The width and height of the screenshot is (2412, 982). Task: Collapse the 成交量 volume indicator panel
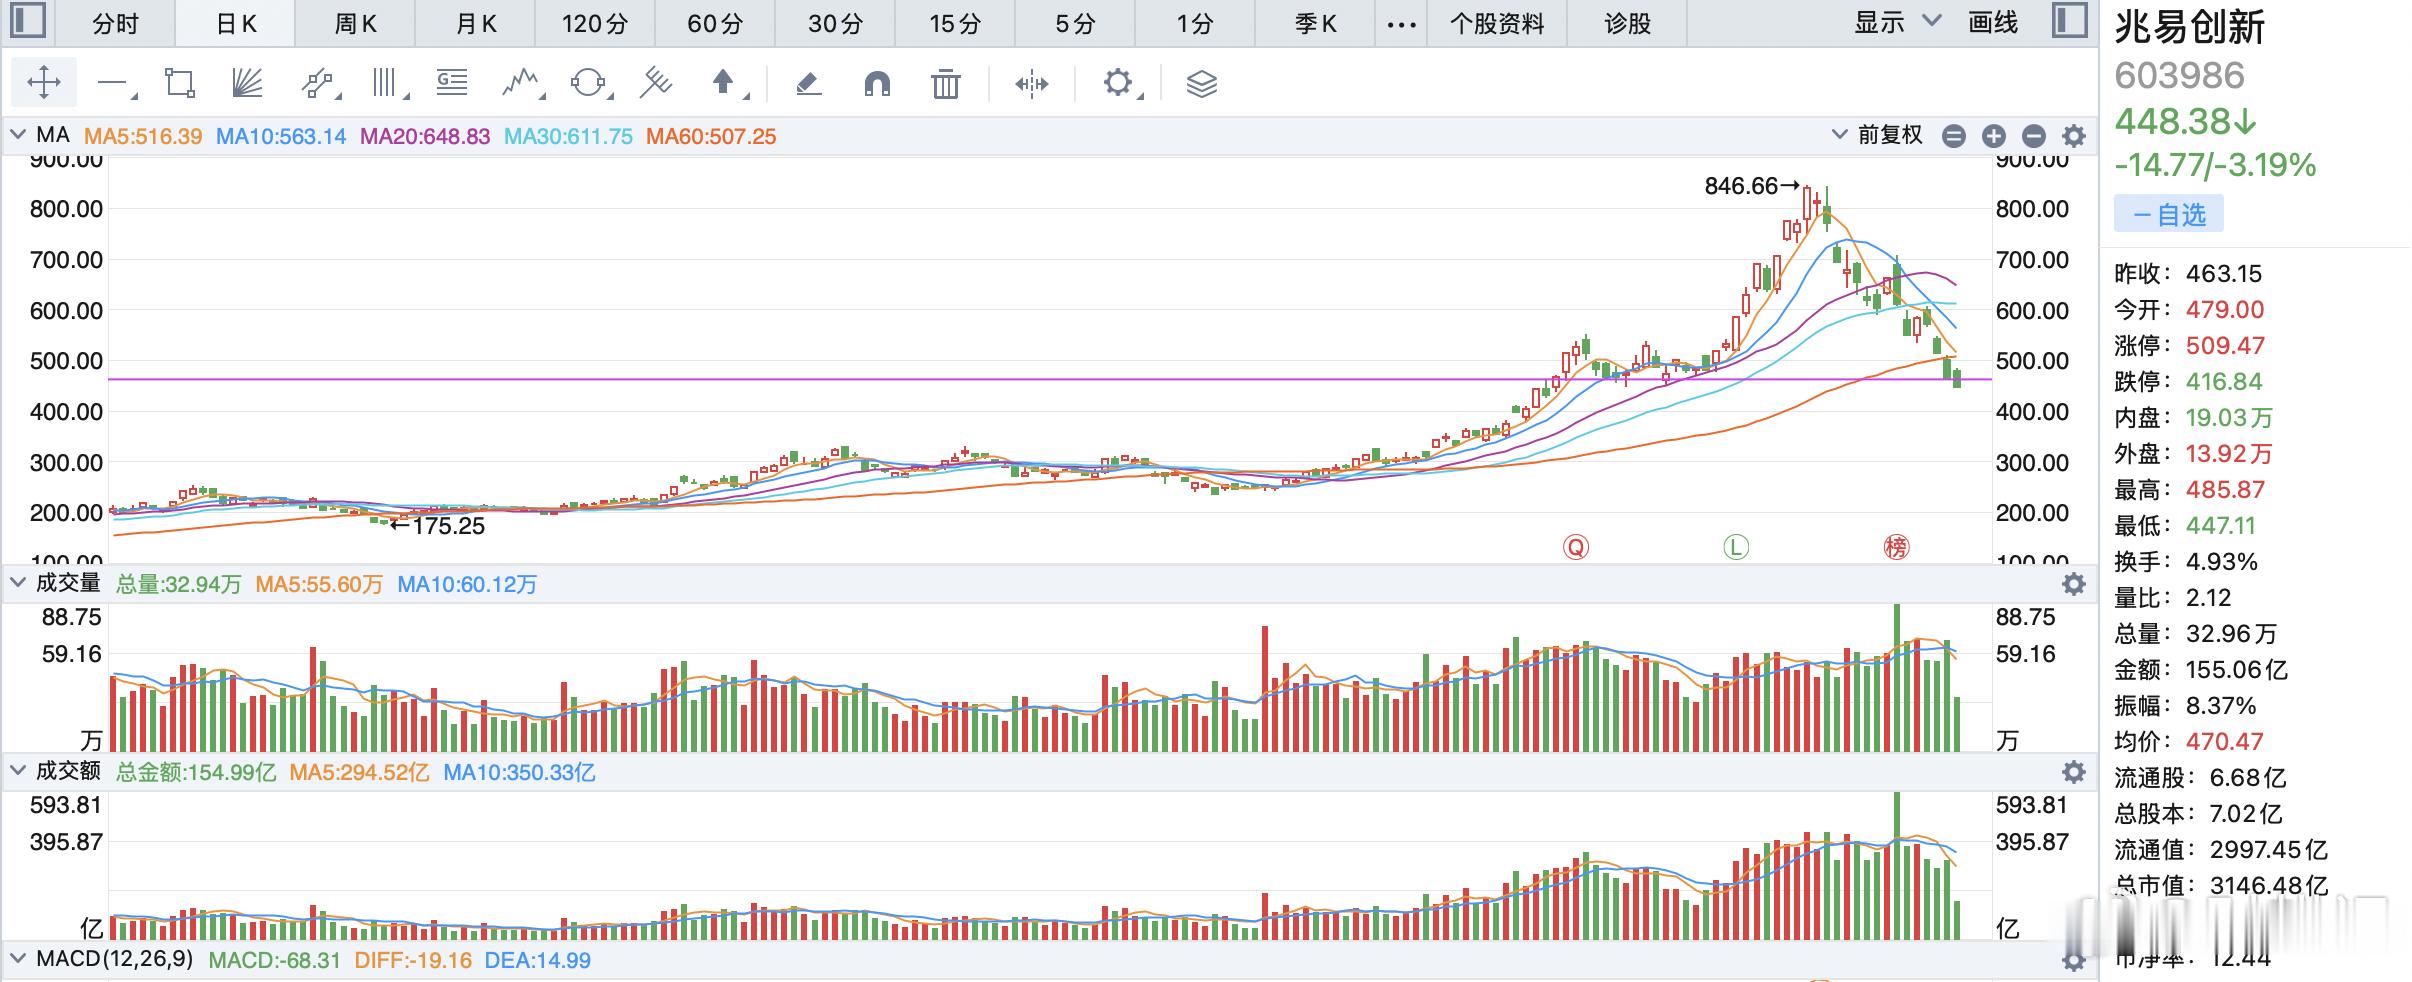click(x=18, y=582)
